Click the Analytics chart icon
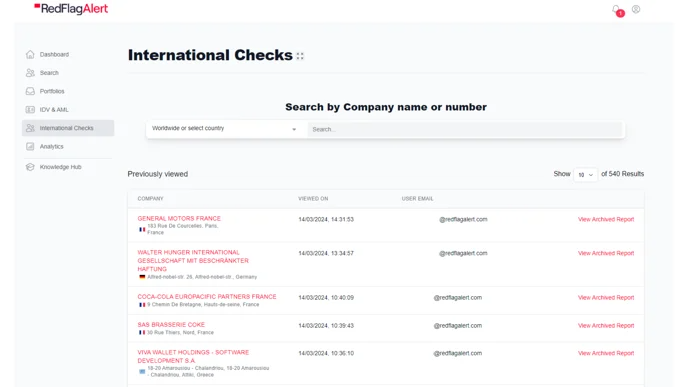This screenshot has width=688, height=387. click(30, 147)
